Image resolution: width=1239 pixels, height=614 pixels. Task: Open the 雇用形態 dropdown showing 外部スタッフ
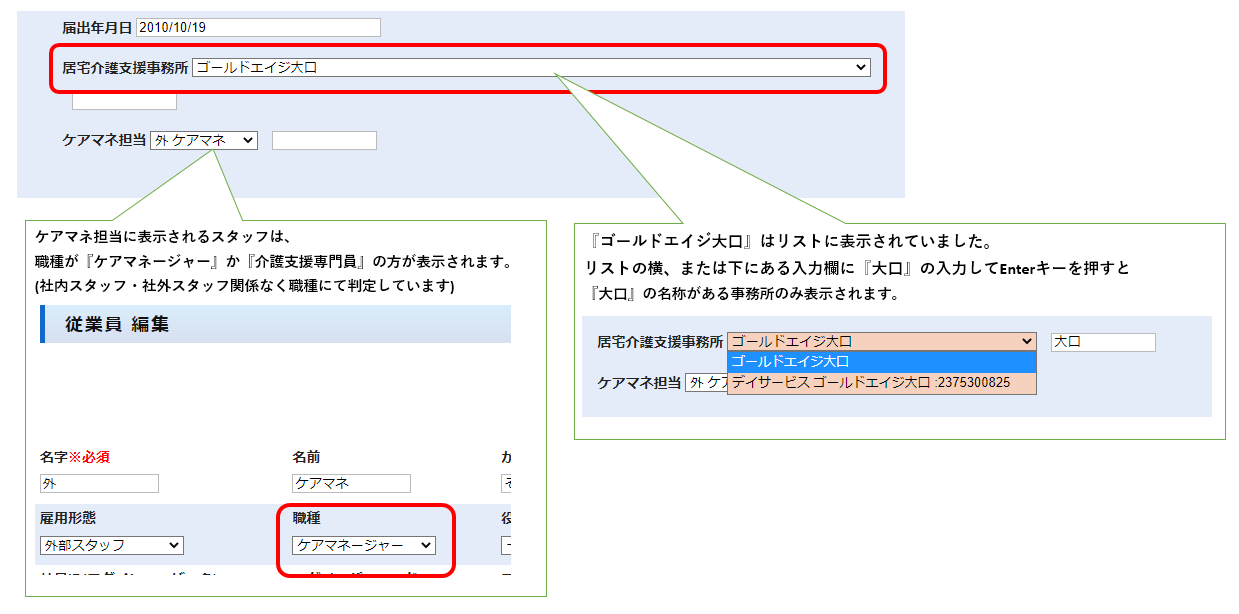tap(112, 545)
